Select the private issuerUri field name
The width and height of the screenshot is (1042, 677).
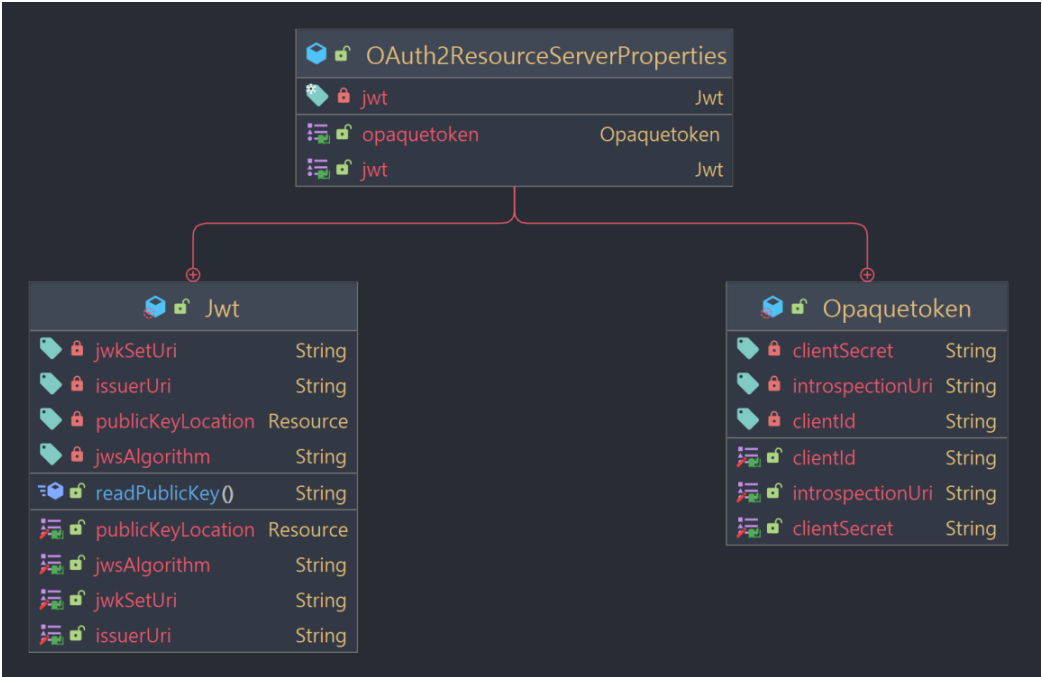pos(133,386)
